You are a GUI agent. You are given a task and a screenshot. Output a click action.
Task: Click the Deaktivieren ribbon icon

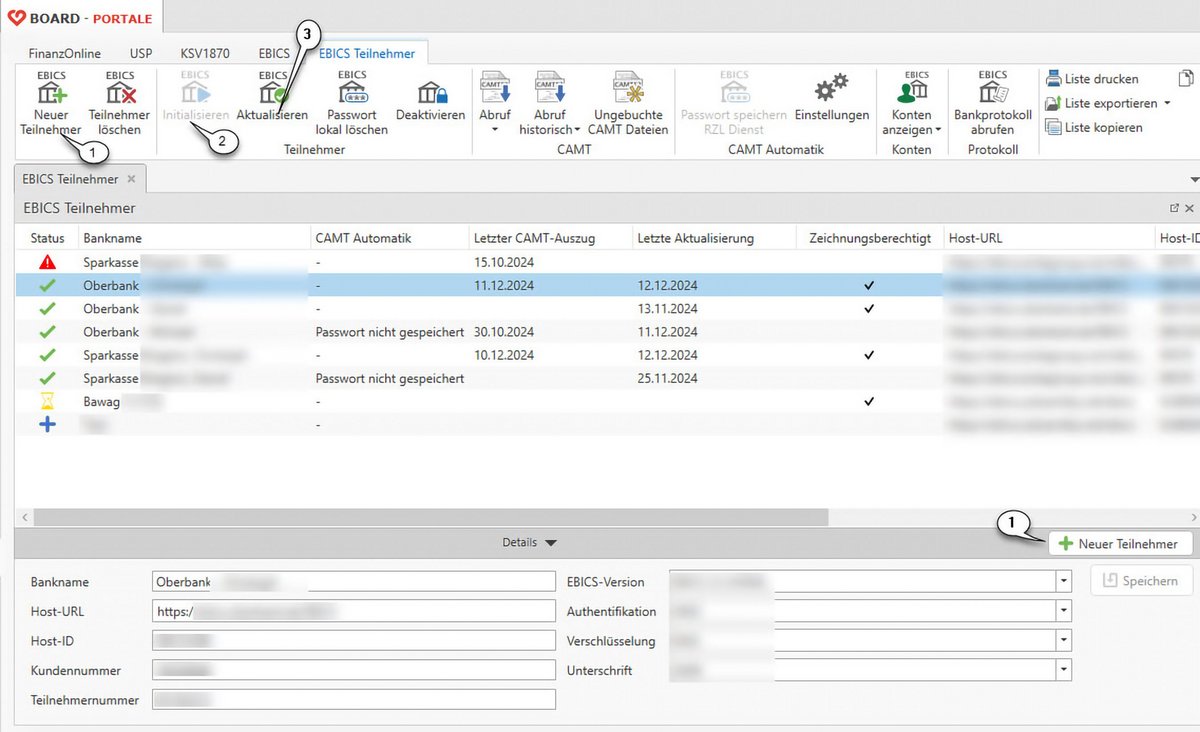pos(430,94)
